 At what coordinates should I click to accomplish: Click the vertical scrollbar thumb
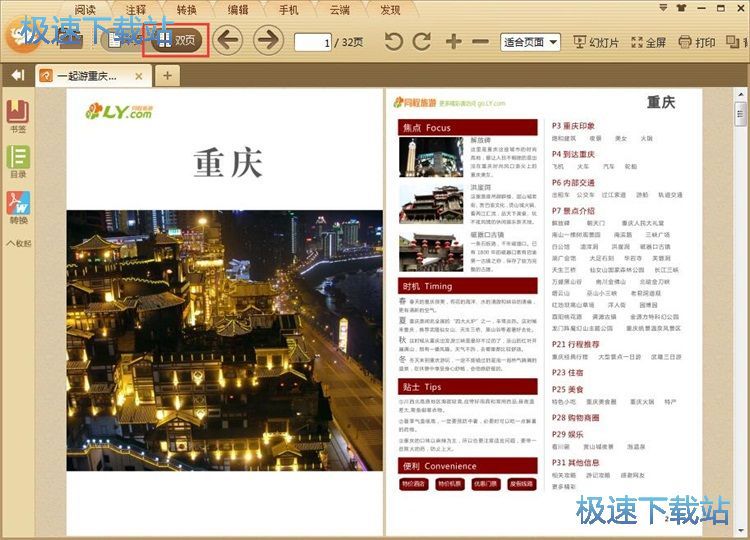click(x=740, y=114)
